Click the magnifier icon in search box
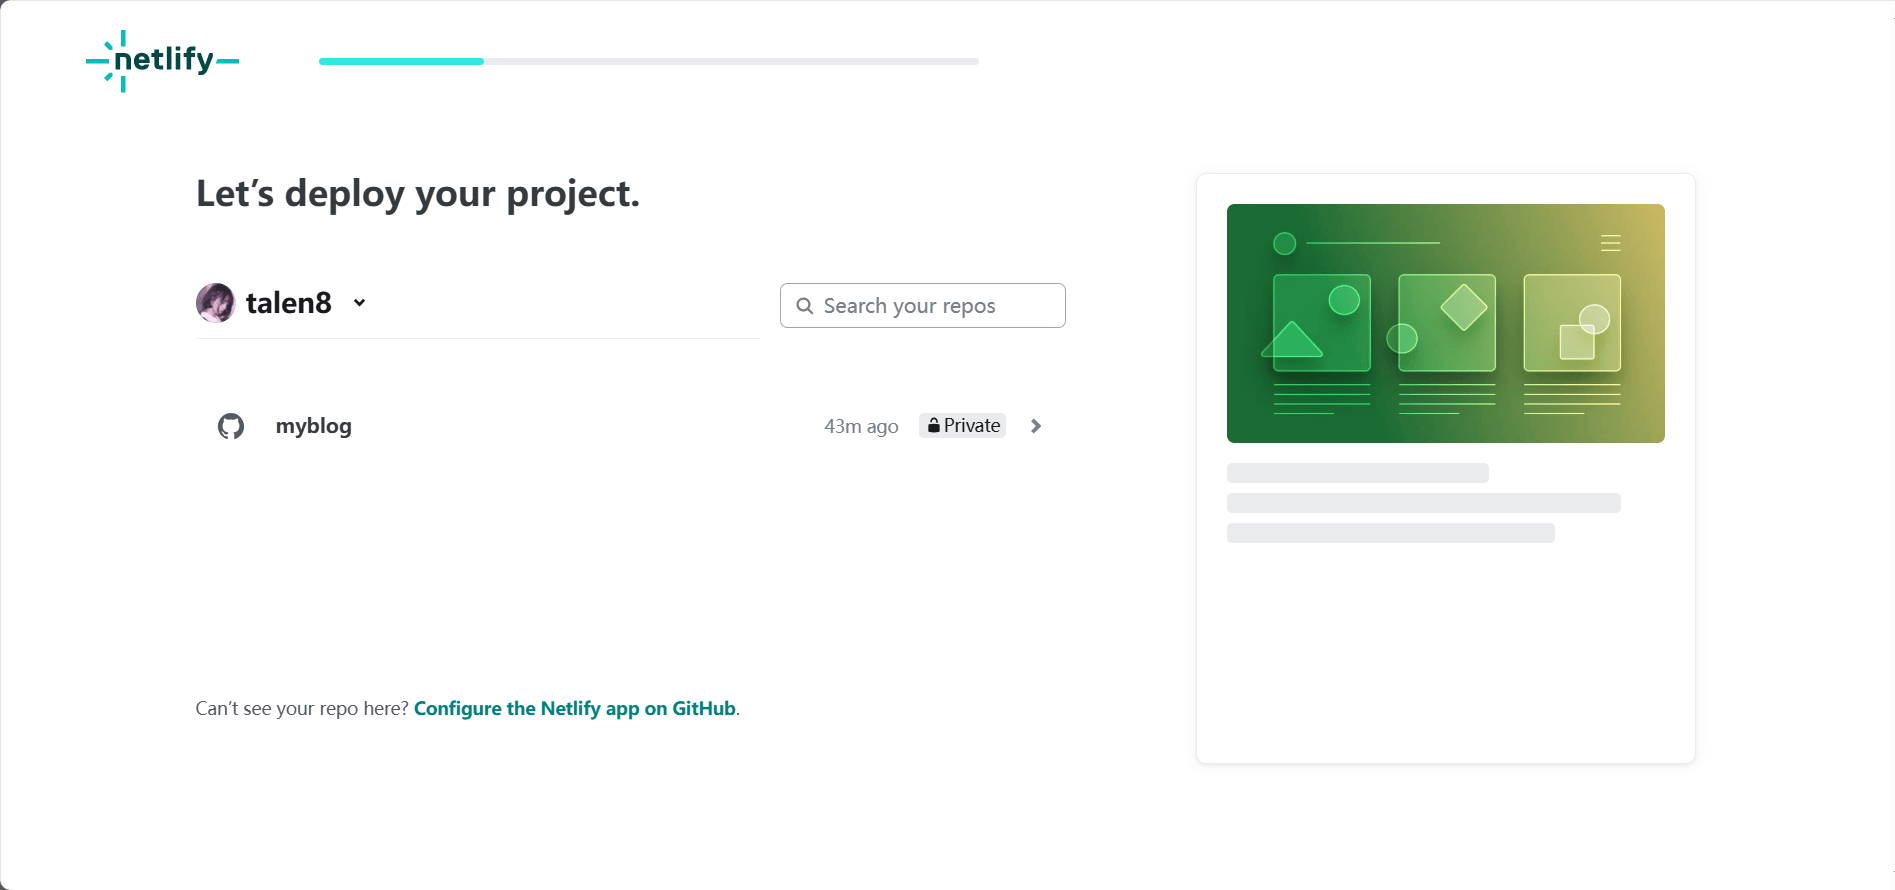This screenshot has width=1895, height=890. (x=804, y=306)
